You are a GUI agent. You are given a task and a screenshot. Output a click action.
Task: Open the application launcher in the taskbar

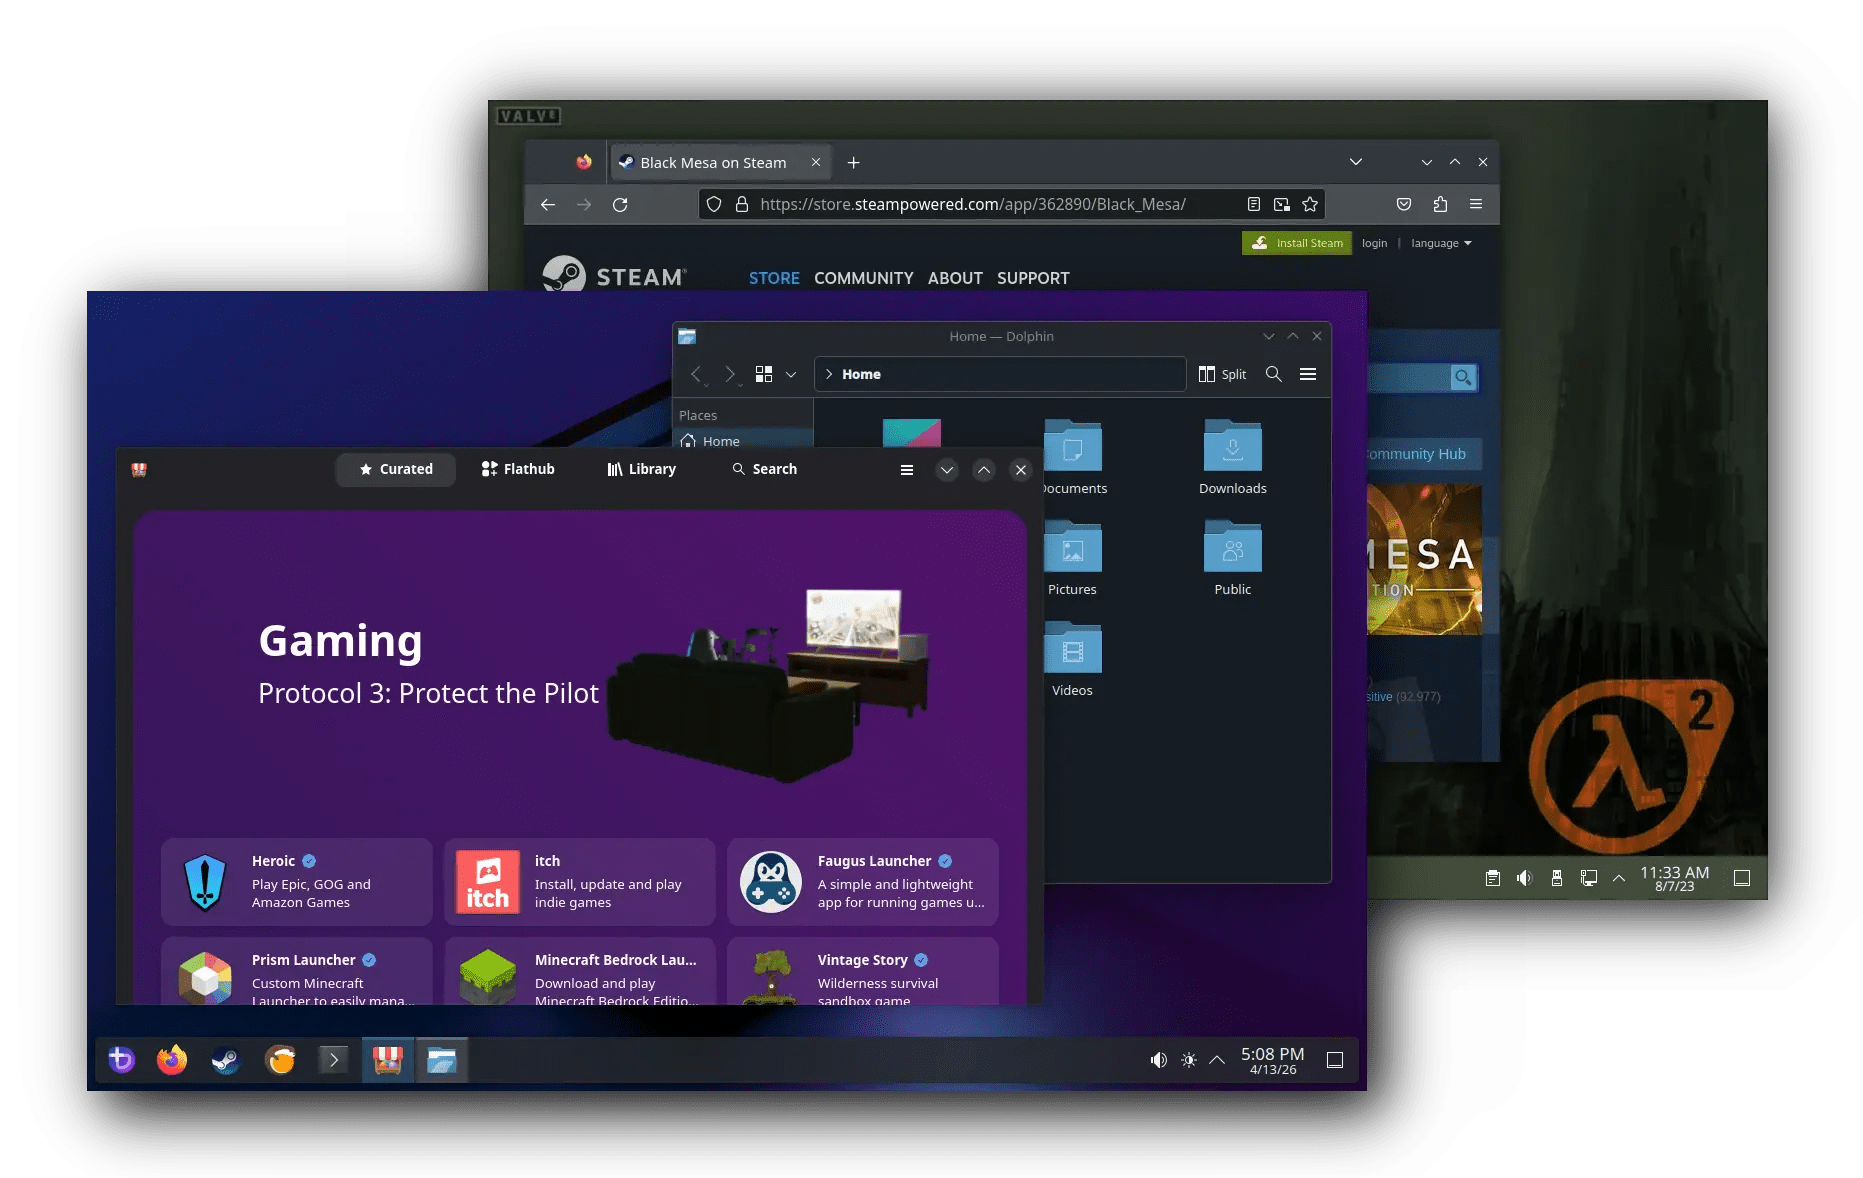pyautogui.click(x=121, y=1059)
